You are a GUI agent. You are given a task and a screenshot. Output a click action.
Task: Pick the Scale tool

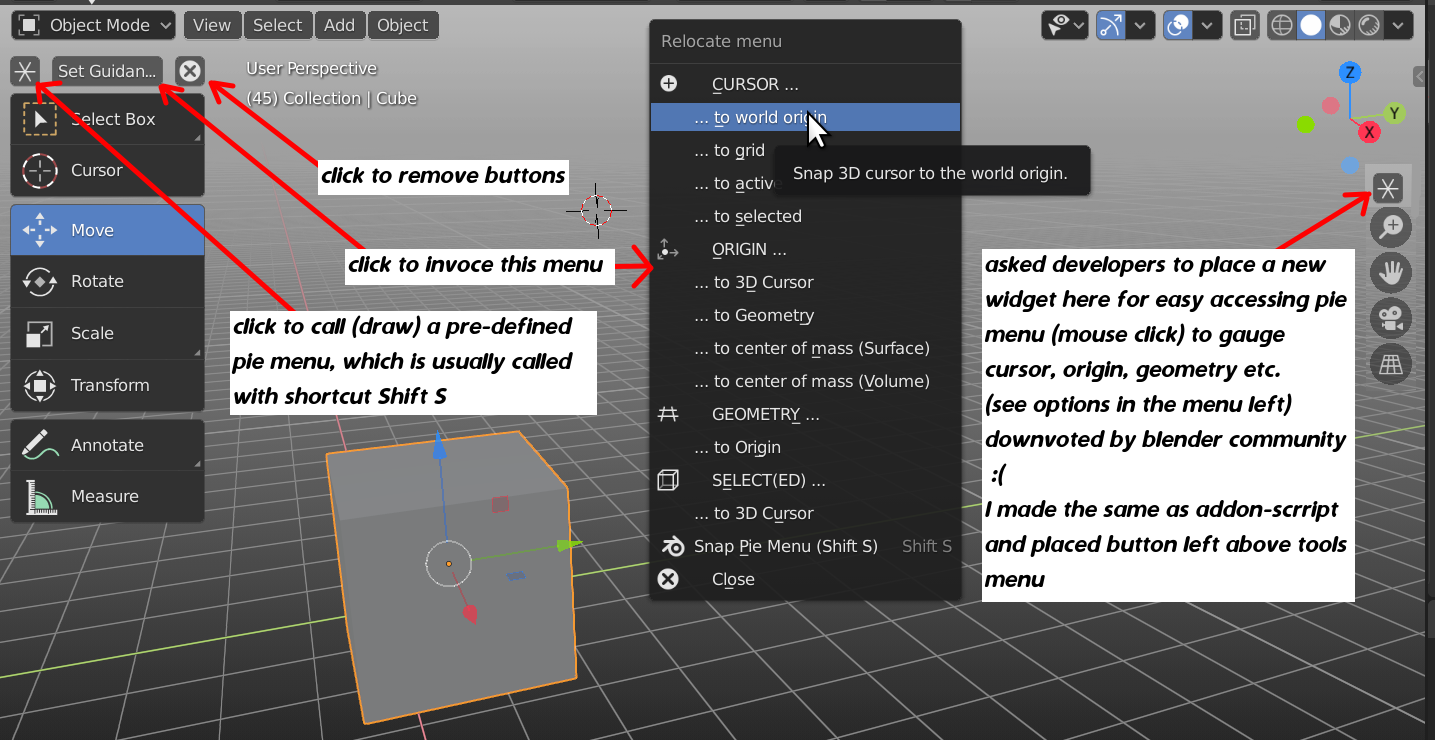107,333
